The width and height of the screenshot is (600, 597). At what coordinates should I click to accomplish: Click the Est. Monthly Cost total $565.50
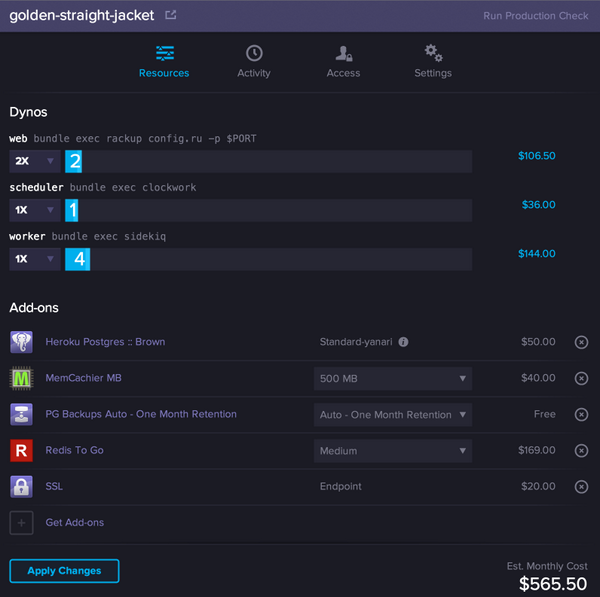click(553, 584)
